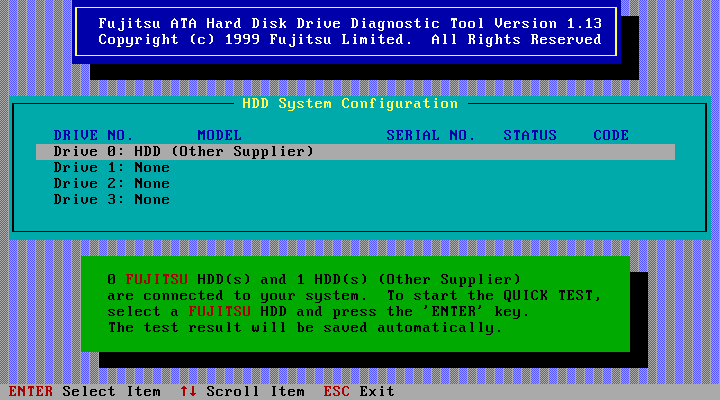This screenshot has height=400, width=720.
Task: Click the Copyright 1999 Fujitsu Limited line
Action: (350, 40)
